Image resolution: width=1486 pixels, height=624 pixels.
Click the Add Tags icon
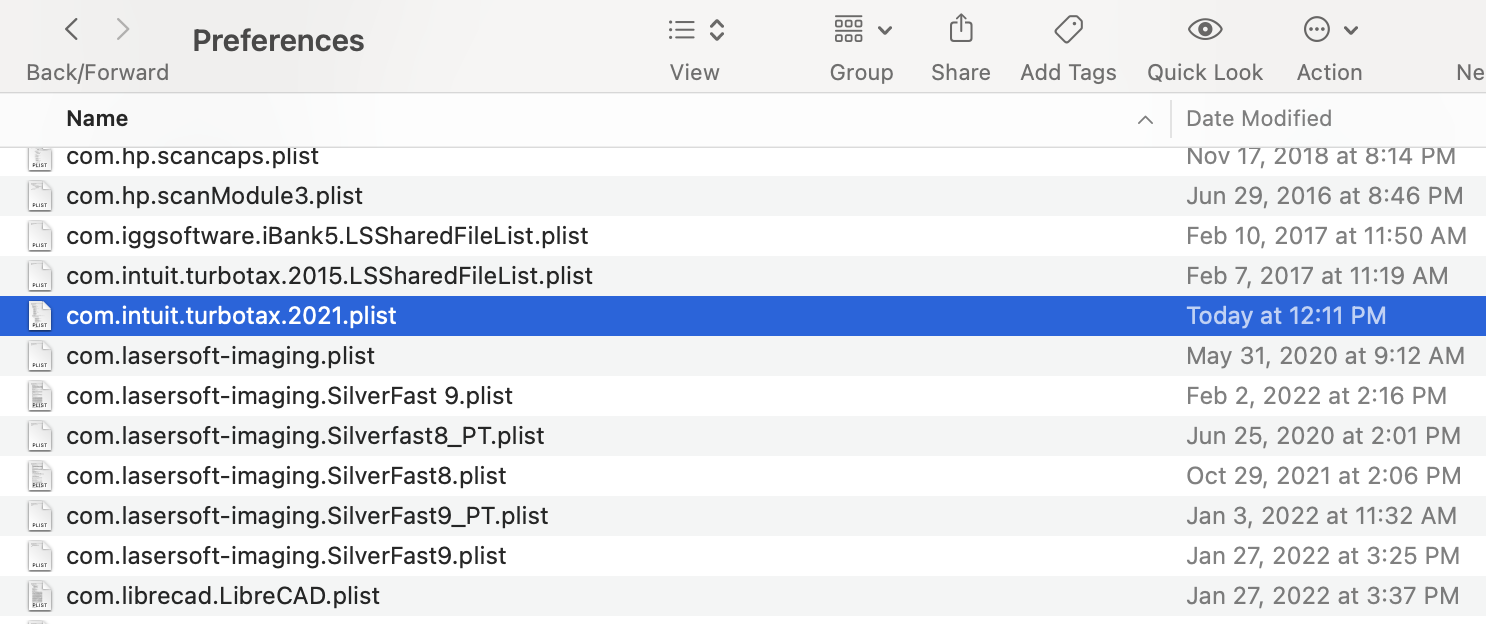(x=1068, y=30)
